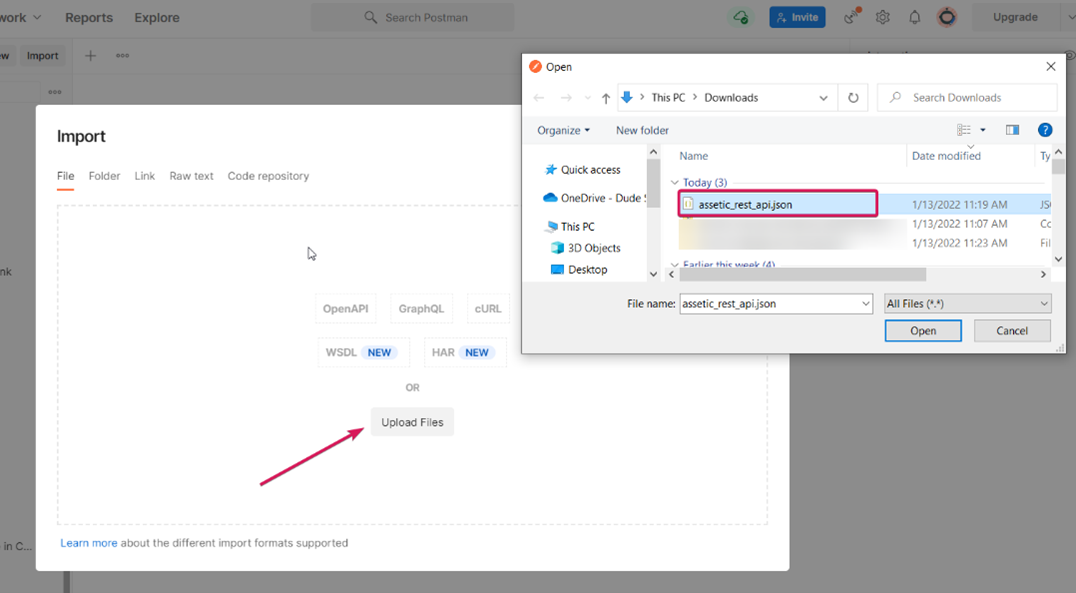Click the 1/13/2022 11:07 AM date cell
The height and width of the screenshot is (593, 1076).
[x=959, y=224]
